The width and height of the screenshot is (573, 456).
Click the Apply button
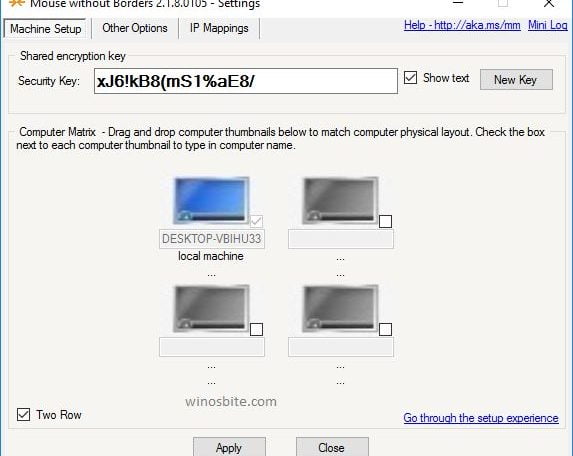(229, 447)
